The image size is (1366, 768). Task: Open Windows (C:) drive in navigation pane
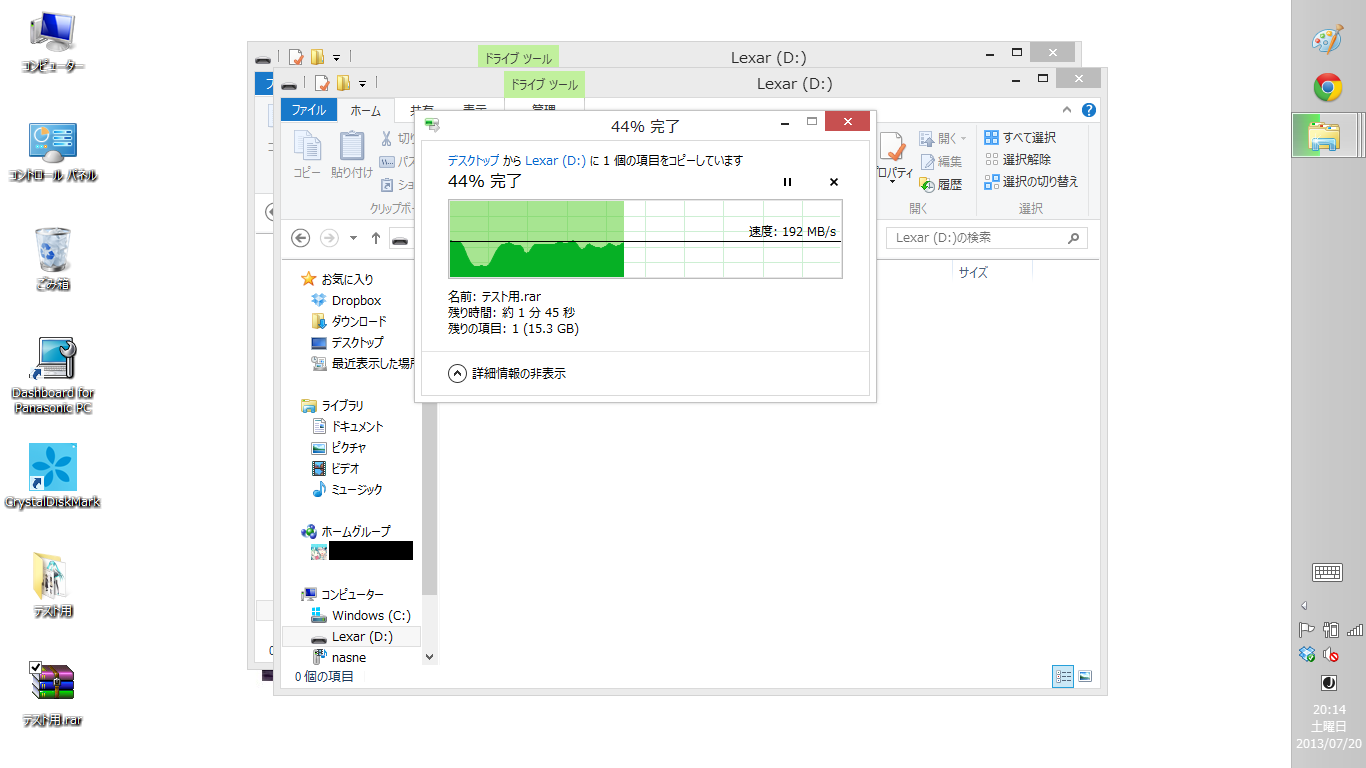pyautogui.click(x=361, y=615)
